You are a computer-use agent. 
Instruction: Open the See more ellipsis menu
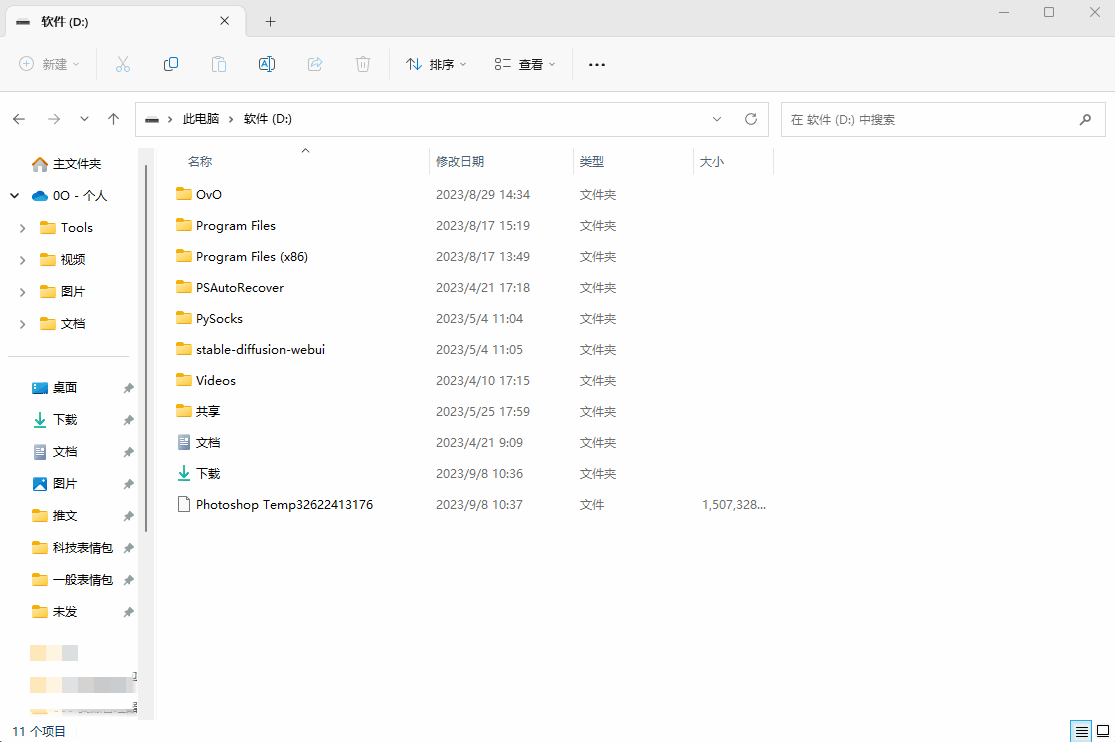(x=597, y=64)
